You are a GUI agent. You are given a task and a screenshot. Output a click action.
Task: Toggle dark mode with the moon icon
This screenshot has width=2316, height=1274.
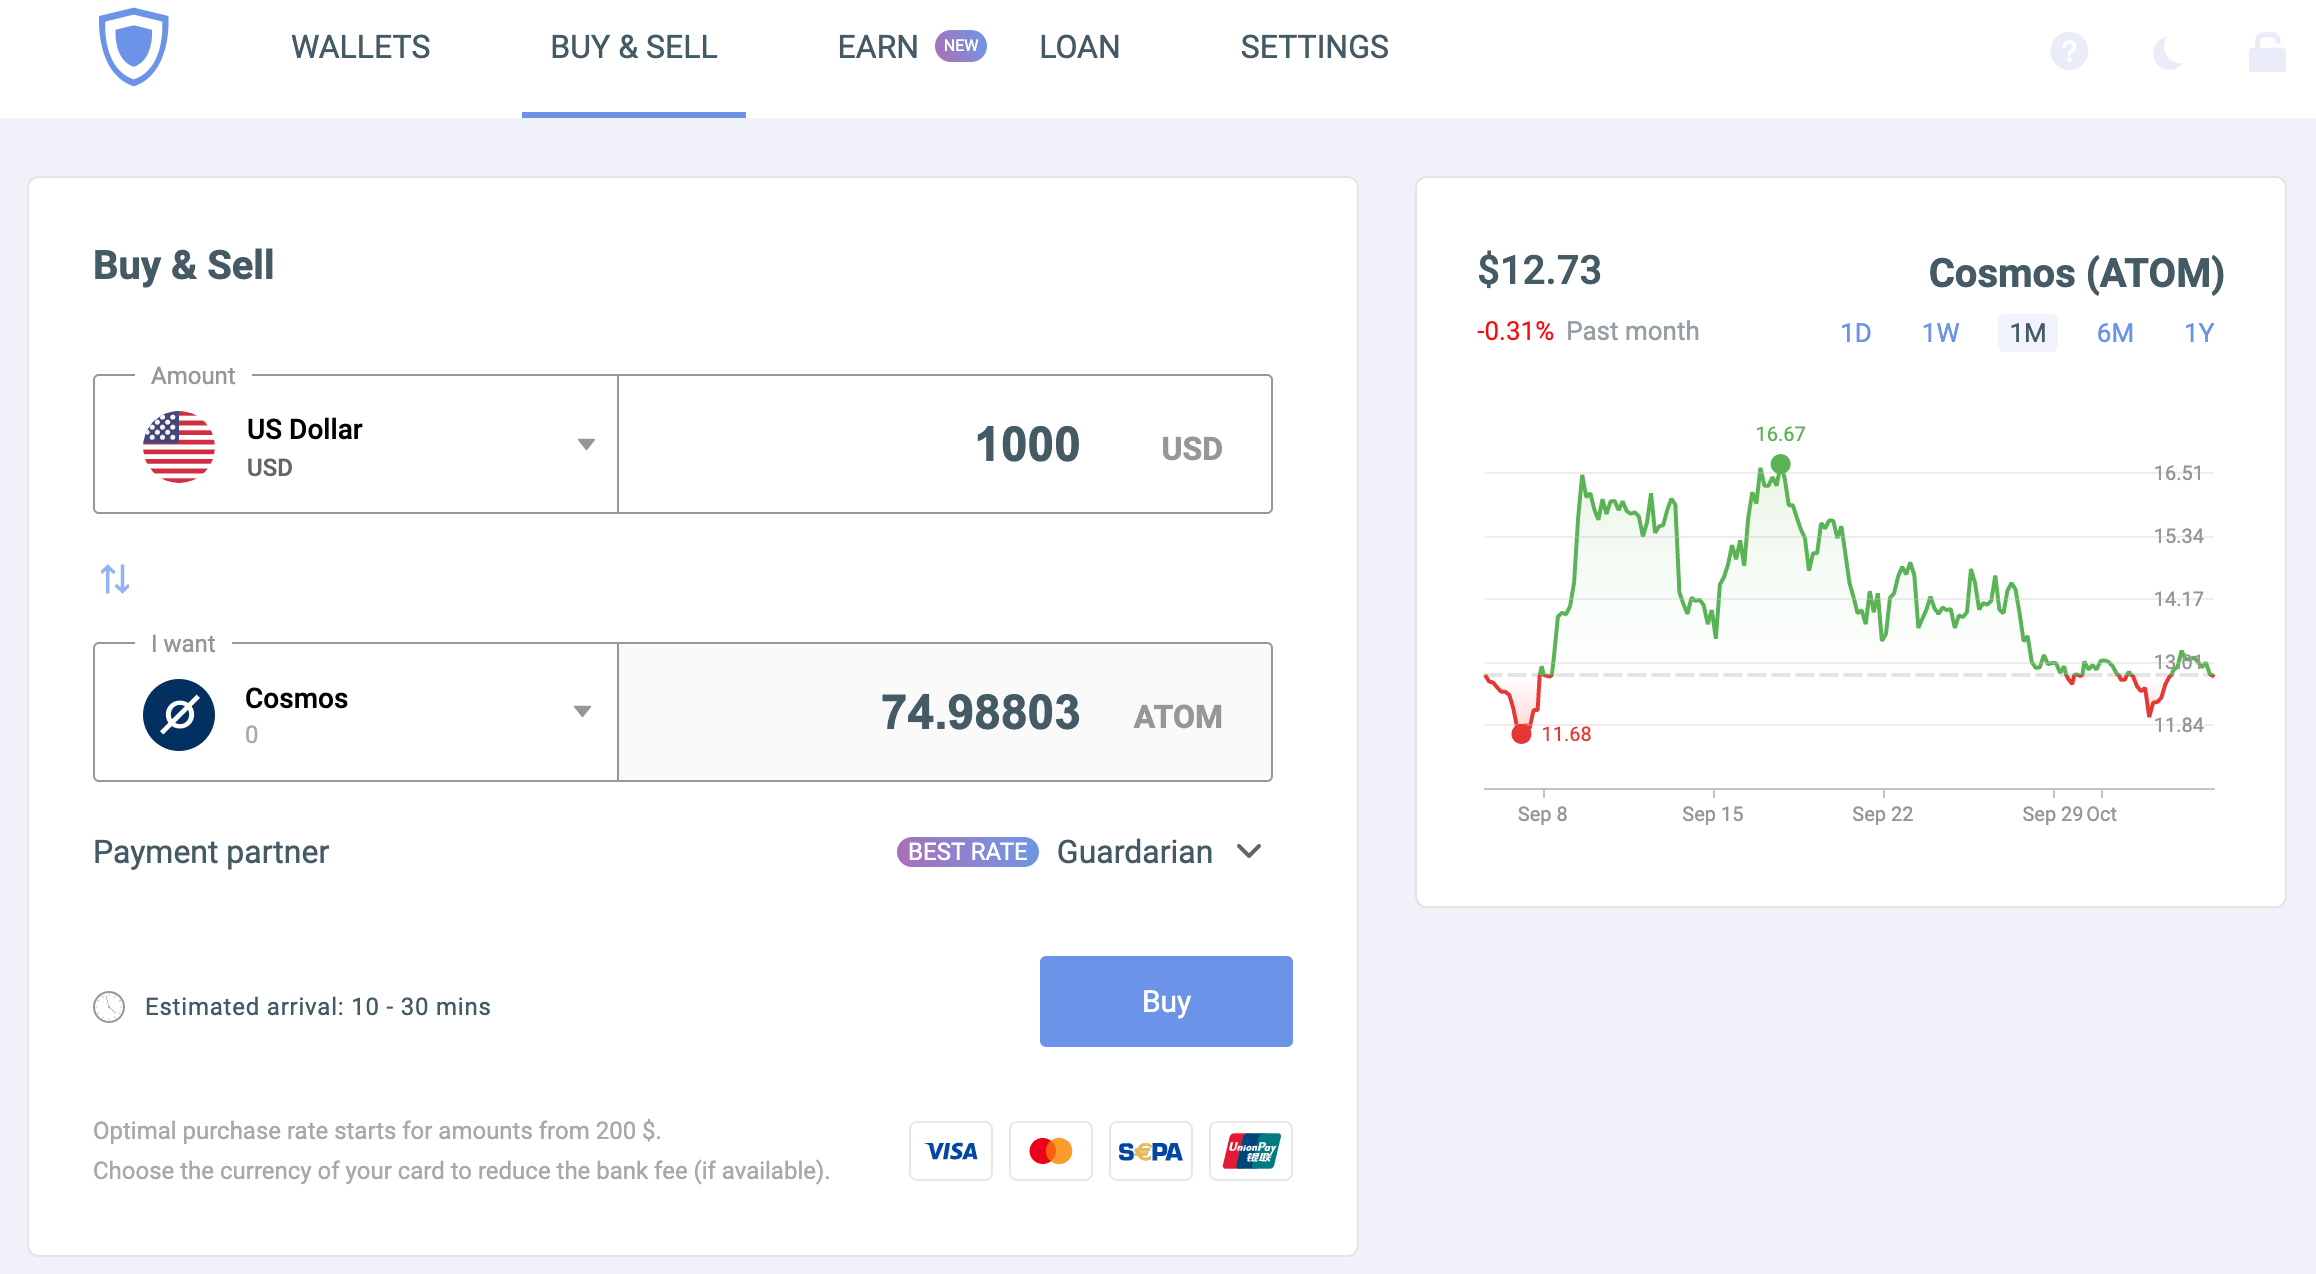click(x=2168, y=51)
